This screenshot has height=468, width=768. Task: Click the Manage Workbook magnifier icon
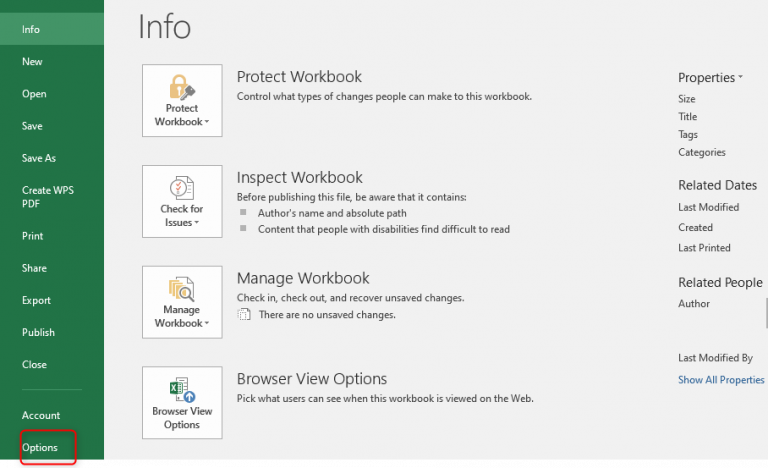click(x=182, y=289)
